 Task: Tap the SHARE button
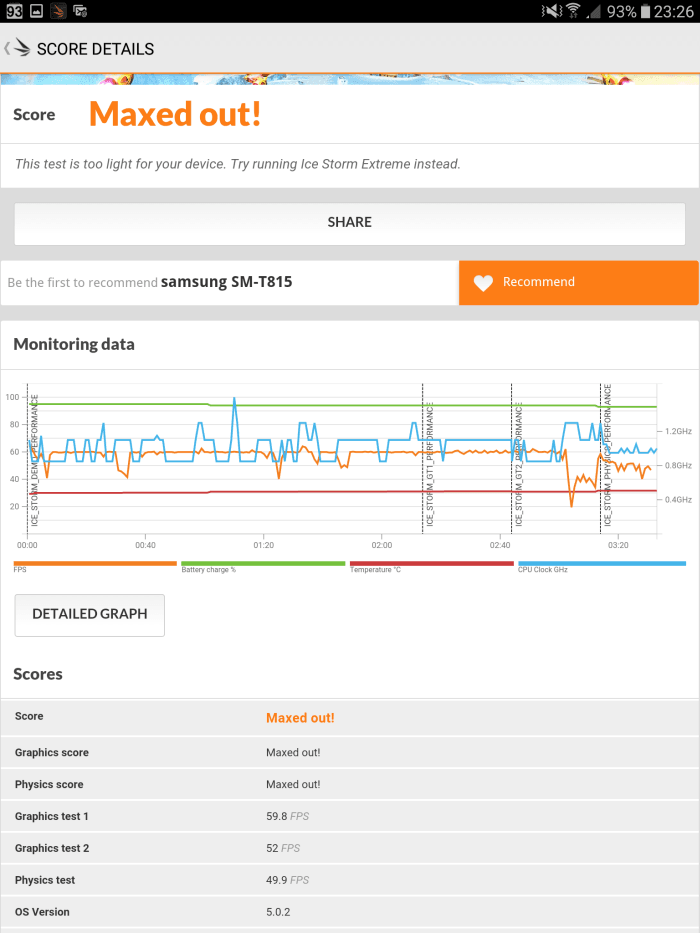[x=349, y=223]
